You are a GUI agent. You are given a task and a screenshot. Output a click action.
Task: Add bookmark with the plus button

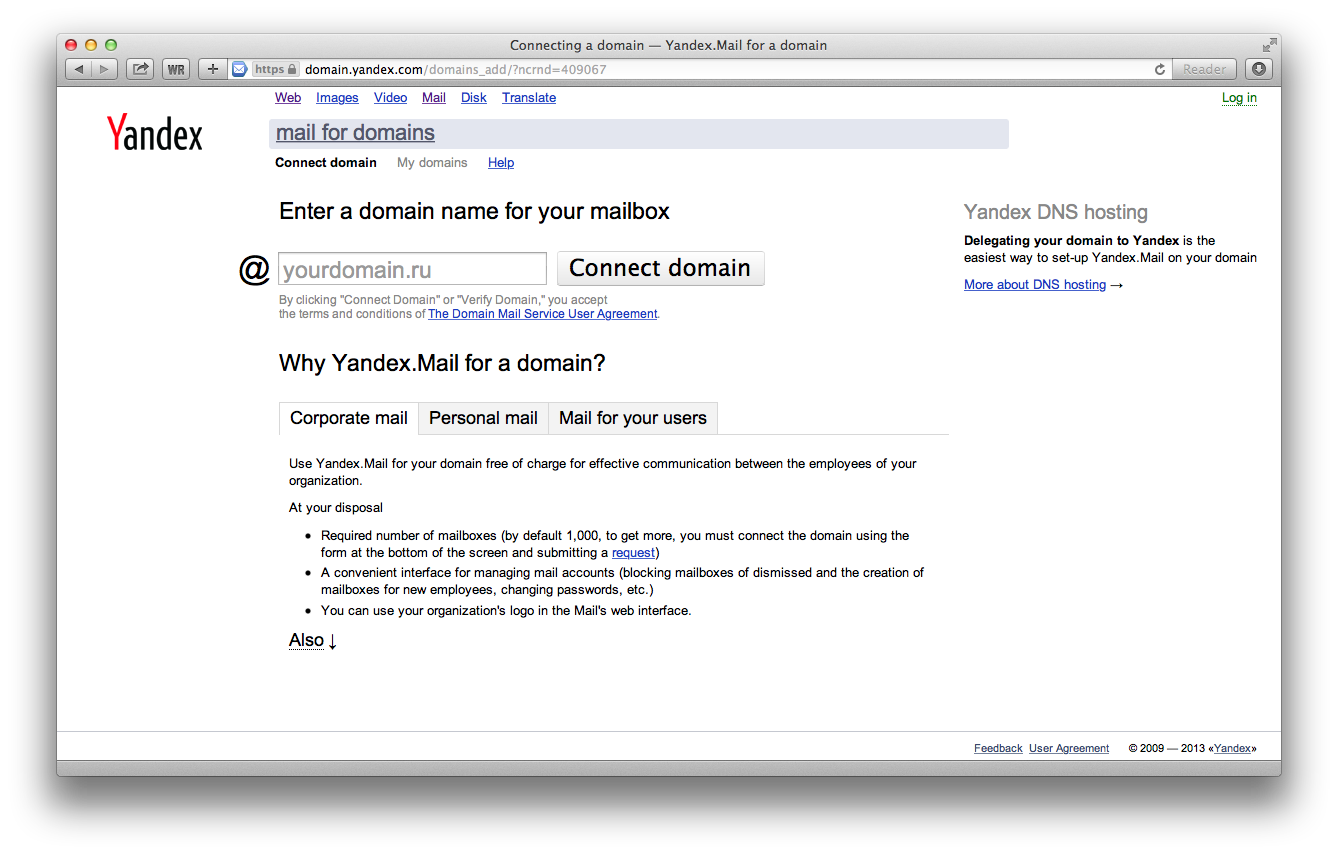point(212,69)
